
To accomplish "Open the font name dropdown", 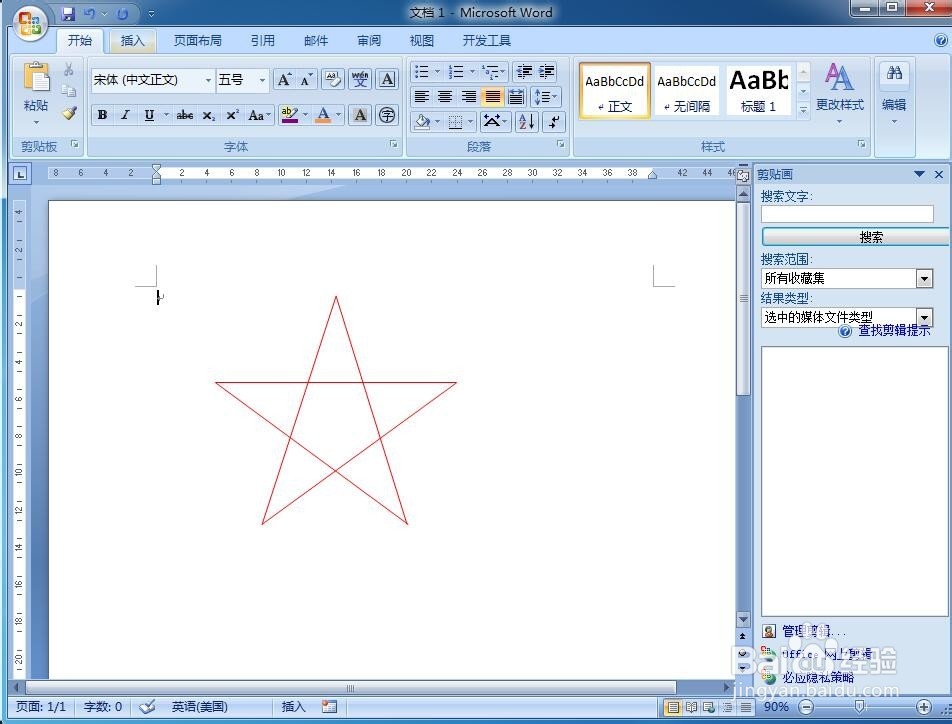I will click(x=208, y=80).
